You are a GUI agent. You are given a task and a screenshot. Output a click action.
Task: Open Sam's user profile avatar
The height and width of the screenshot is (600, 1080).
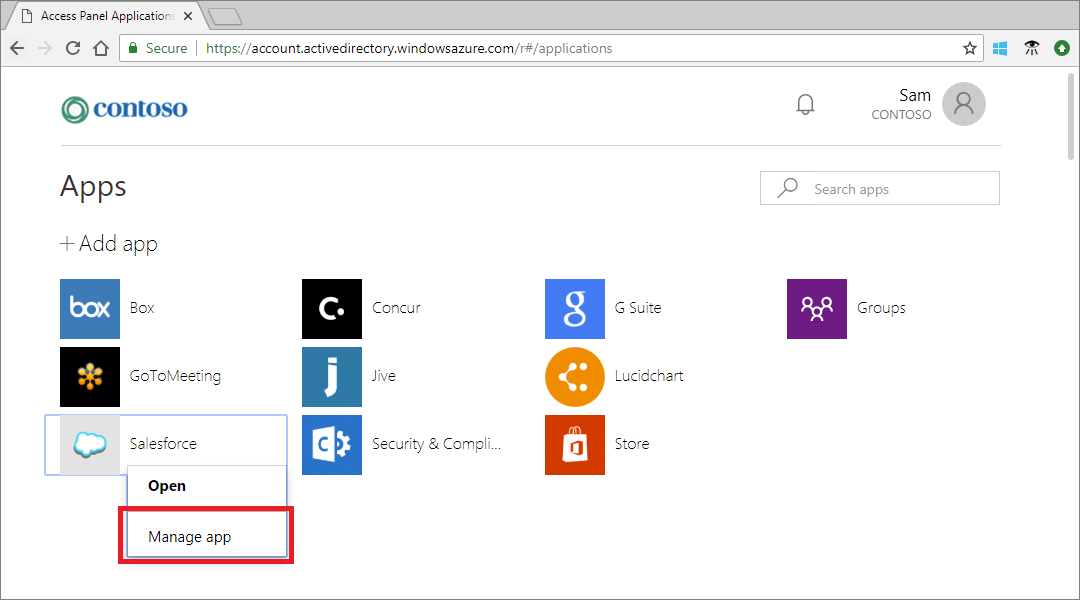(964, 104)
